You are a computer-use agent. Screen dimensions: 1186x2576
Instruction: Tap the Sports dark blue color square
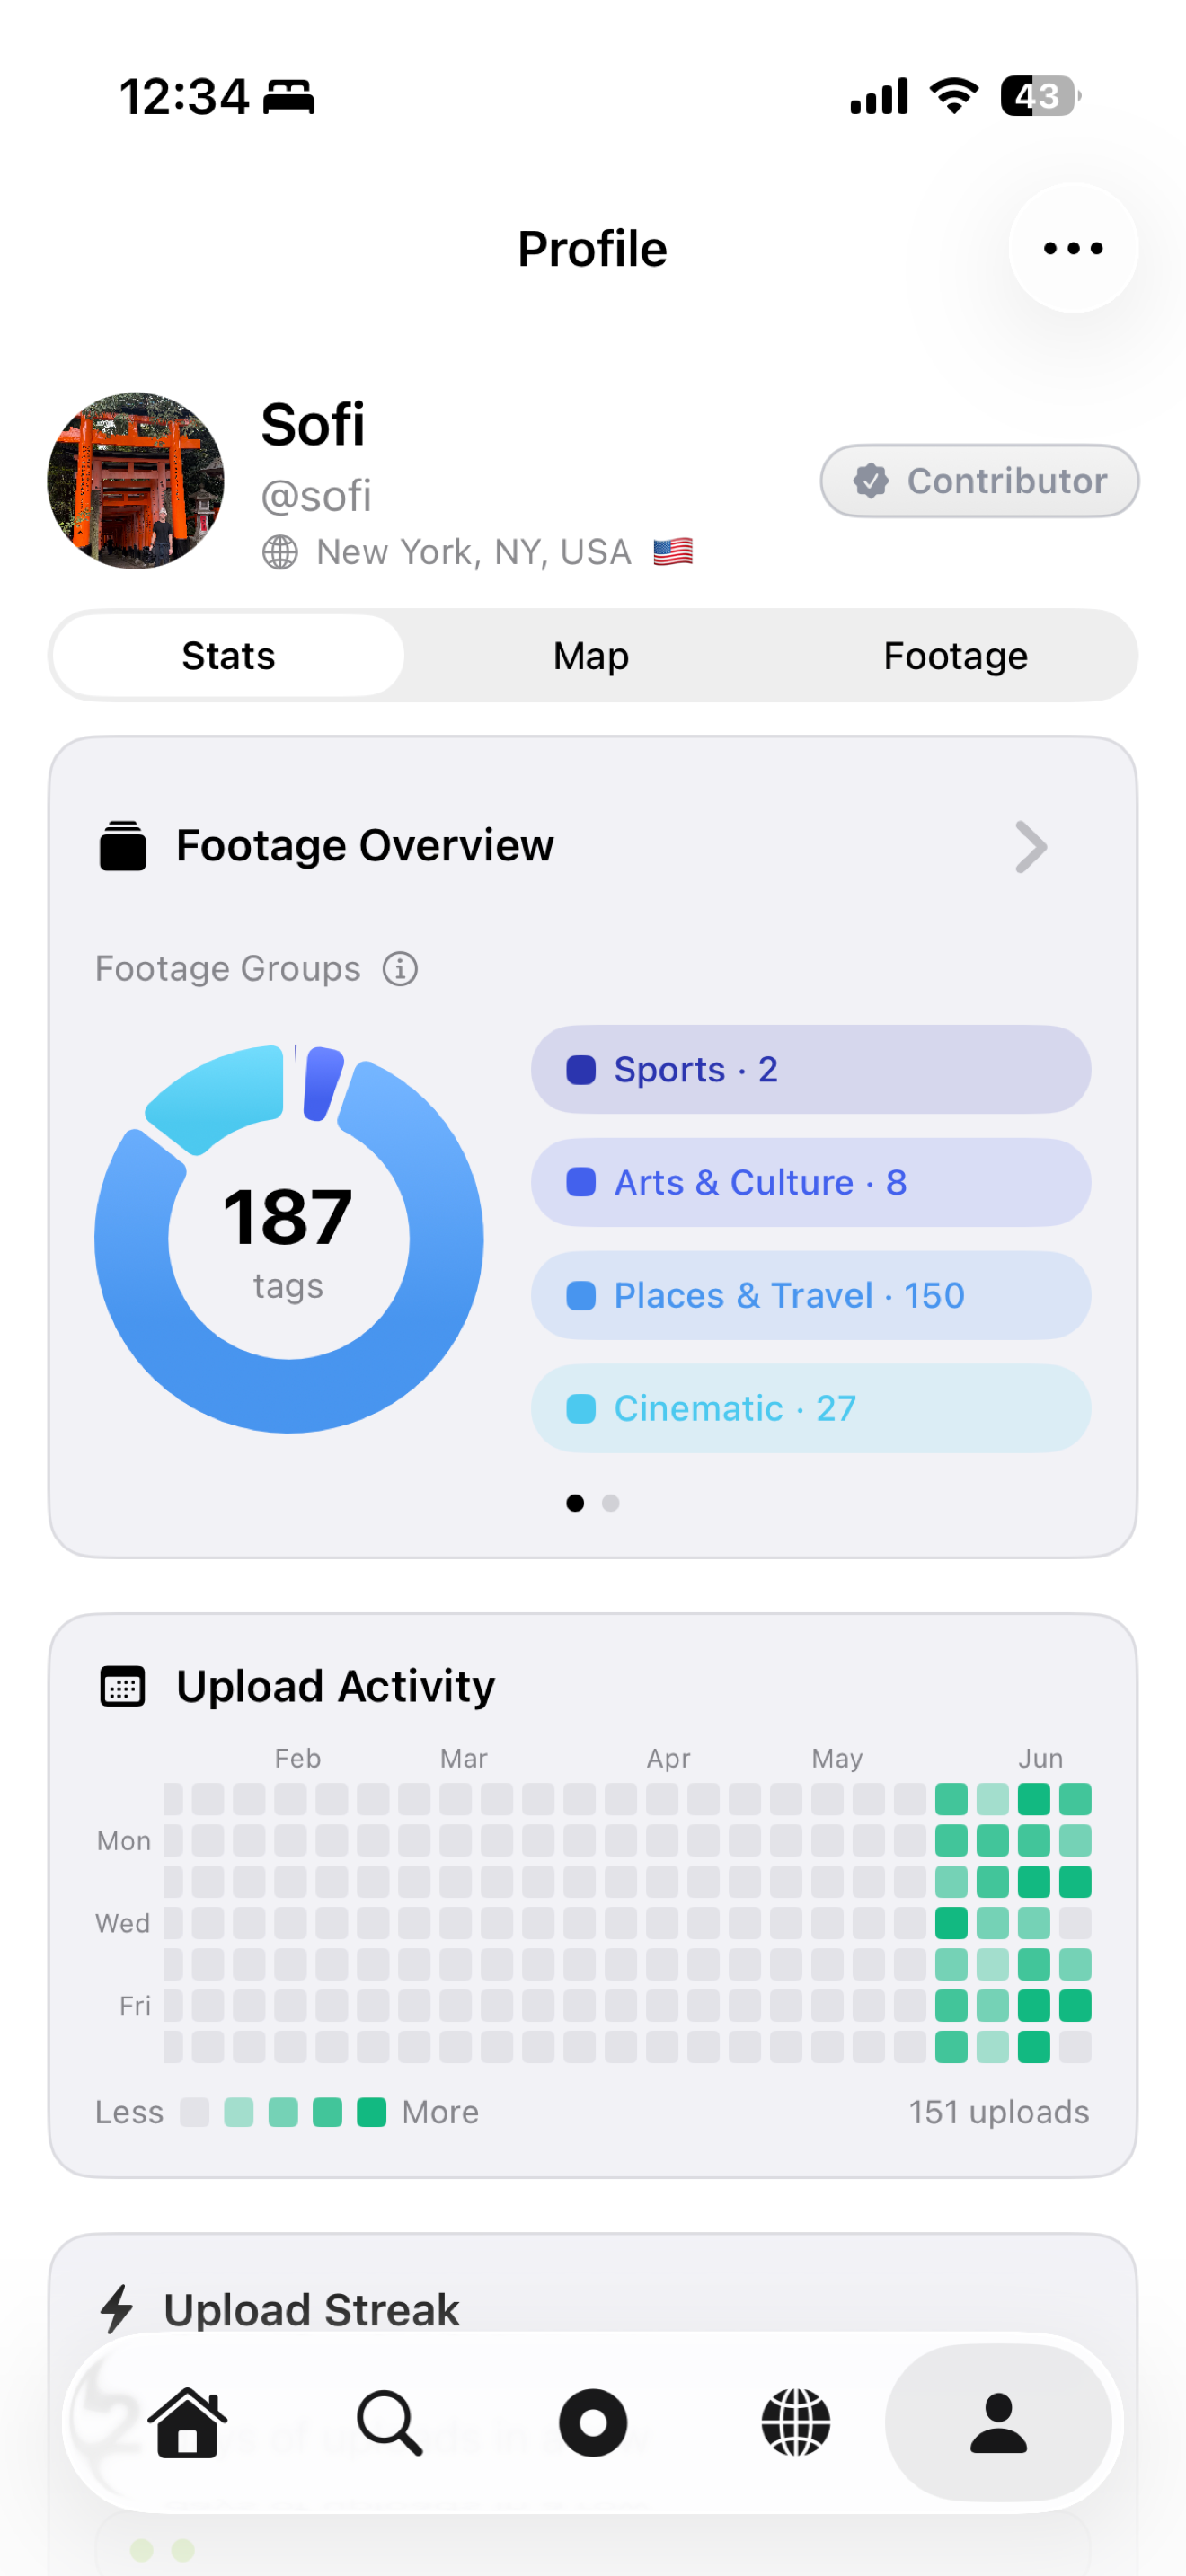(x=581, y=1070)
